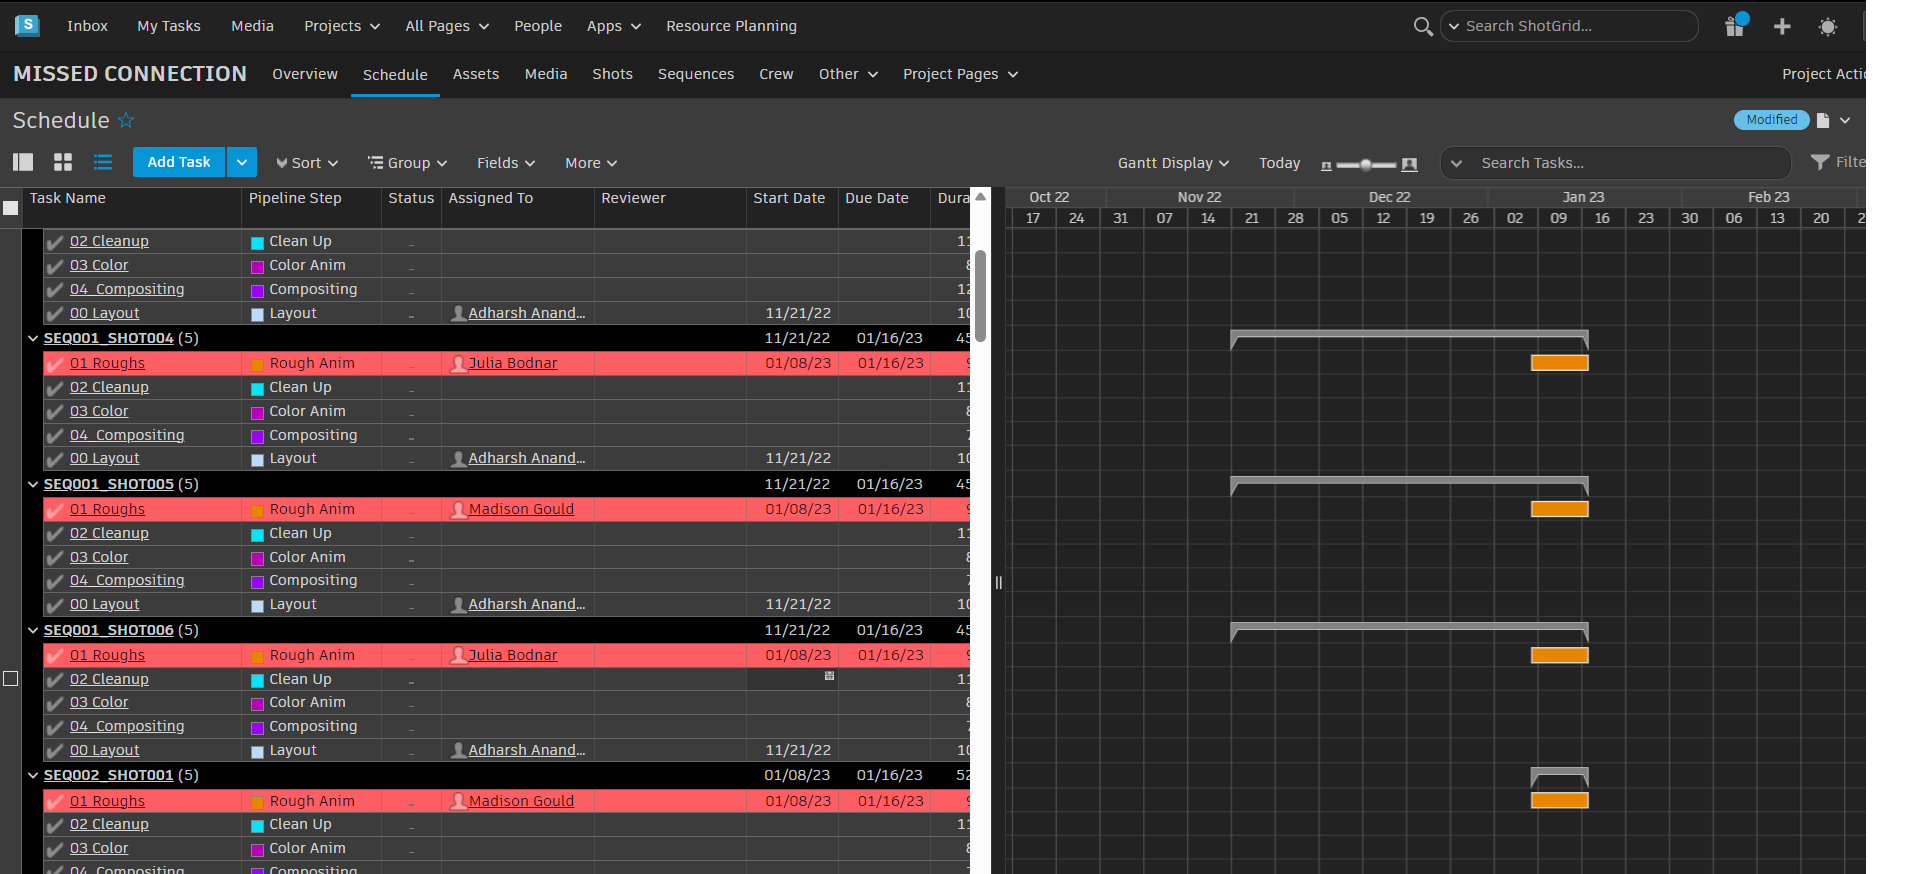Screen dimensions: 1920x874
Task: Open the what's new gift icon
Action: 1735,26
